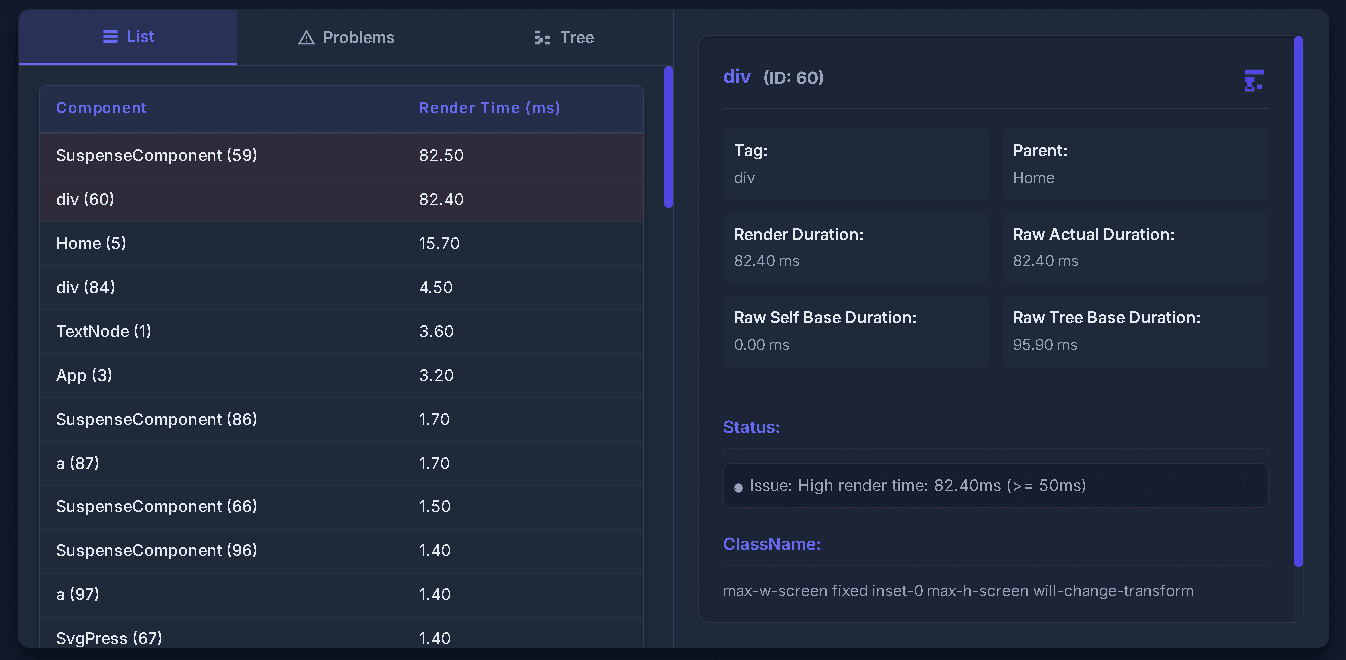Click the Raw Actual Duration card

[1135, 247]
